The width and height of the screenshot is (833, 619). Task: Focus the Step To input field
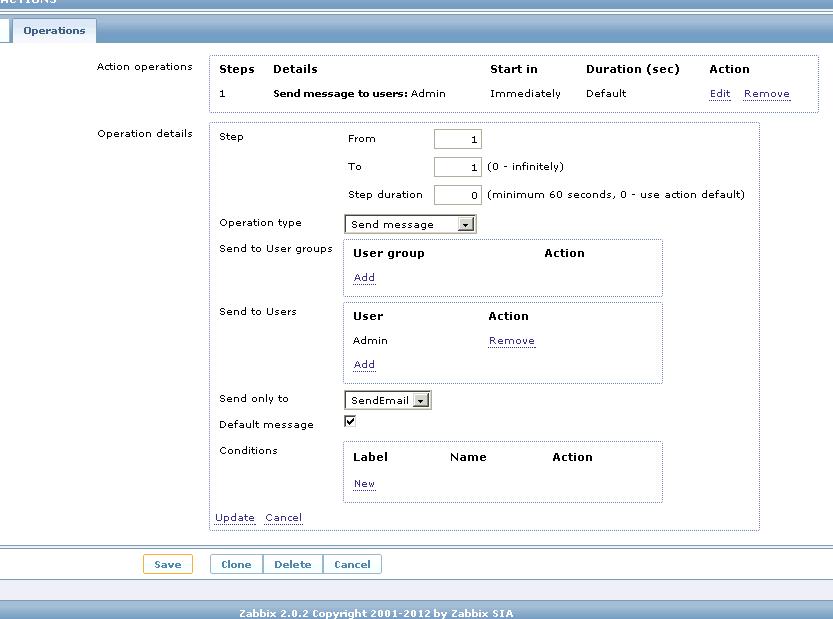(458, 167)
